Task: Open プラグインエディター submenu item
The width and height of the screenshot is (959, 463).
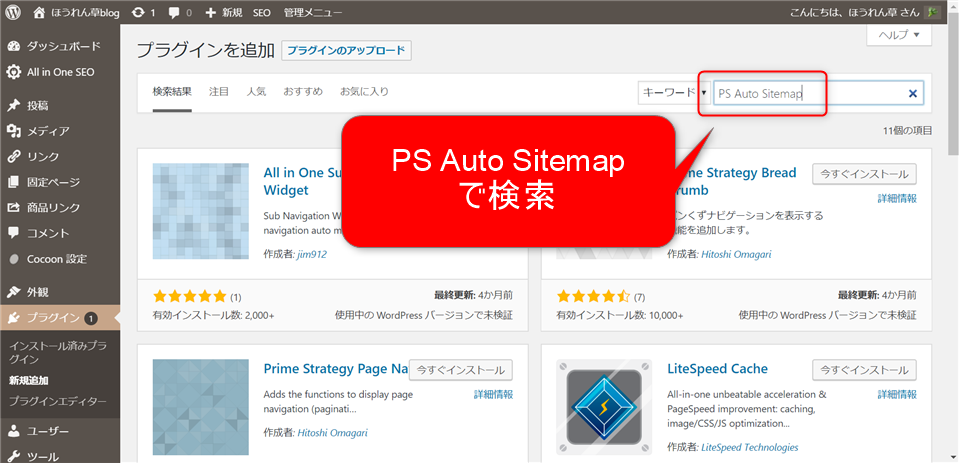Action: [x=57, y=402]
